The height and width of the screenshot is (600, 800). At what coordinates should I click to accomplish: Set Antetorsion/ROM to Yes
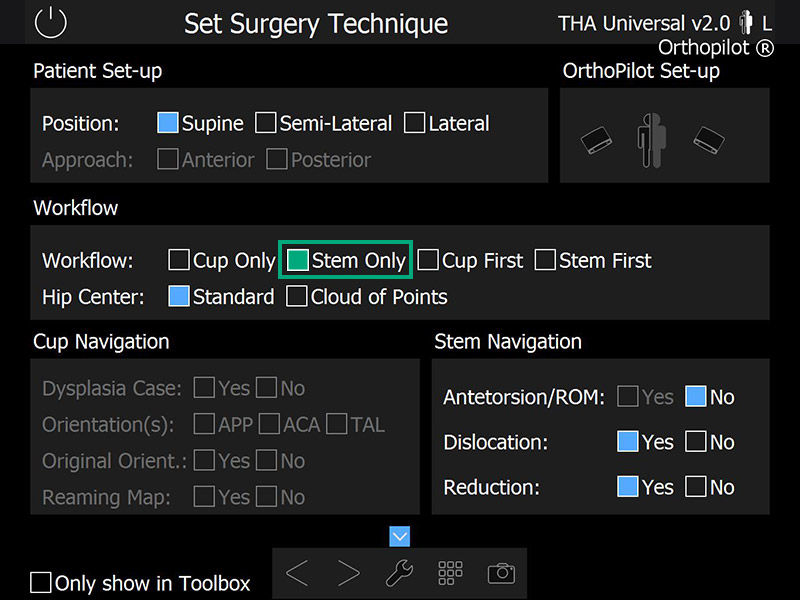coord(629,396)
